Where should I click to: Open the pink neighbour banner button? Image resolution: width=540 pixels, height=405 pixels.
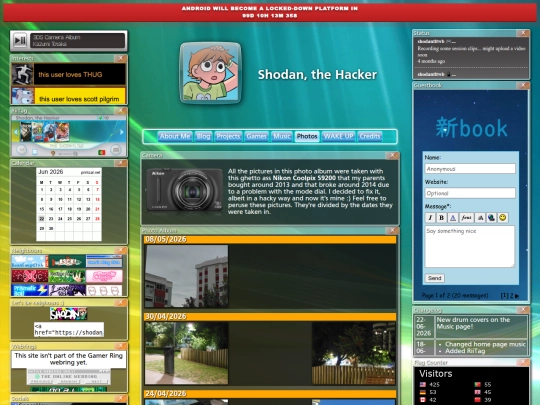tap(104, 276)
